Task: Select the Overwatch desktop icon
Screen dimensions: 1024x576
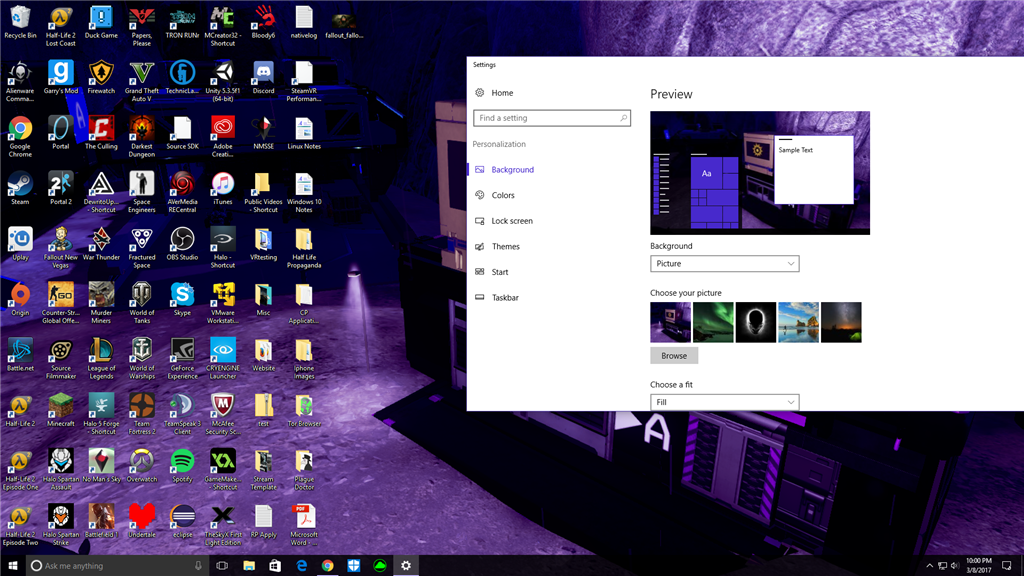Action: [142, 466]
